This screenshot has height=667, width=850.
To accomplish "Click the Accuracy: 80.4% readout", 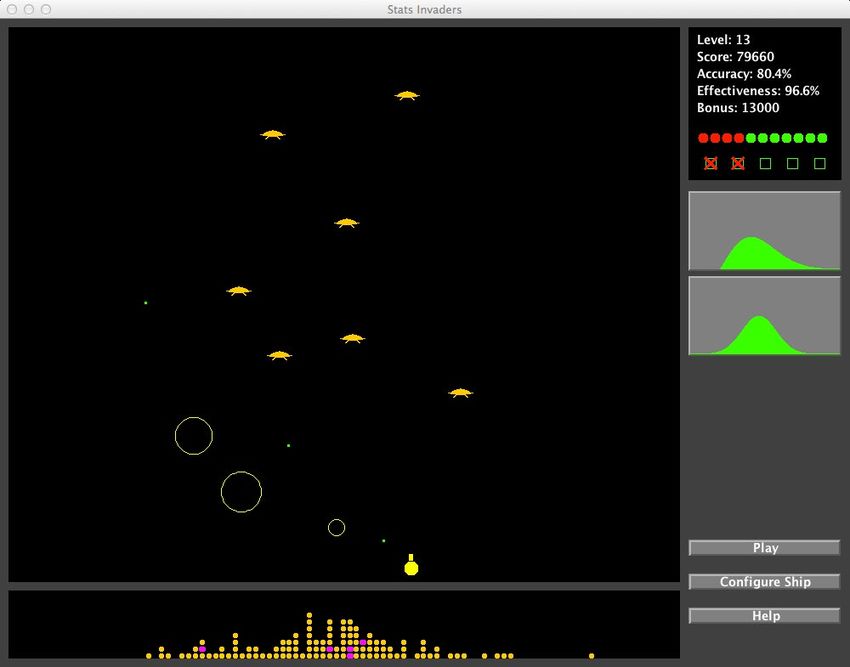I will point(744,74).
